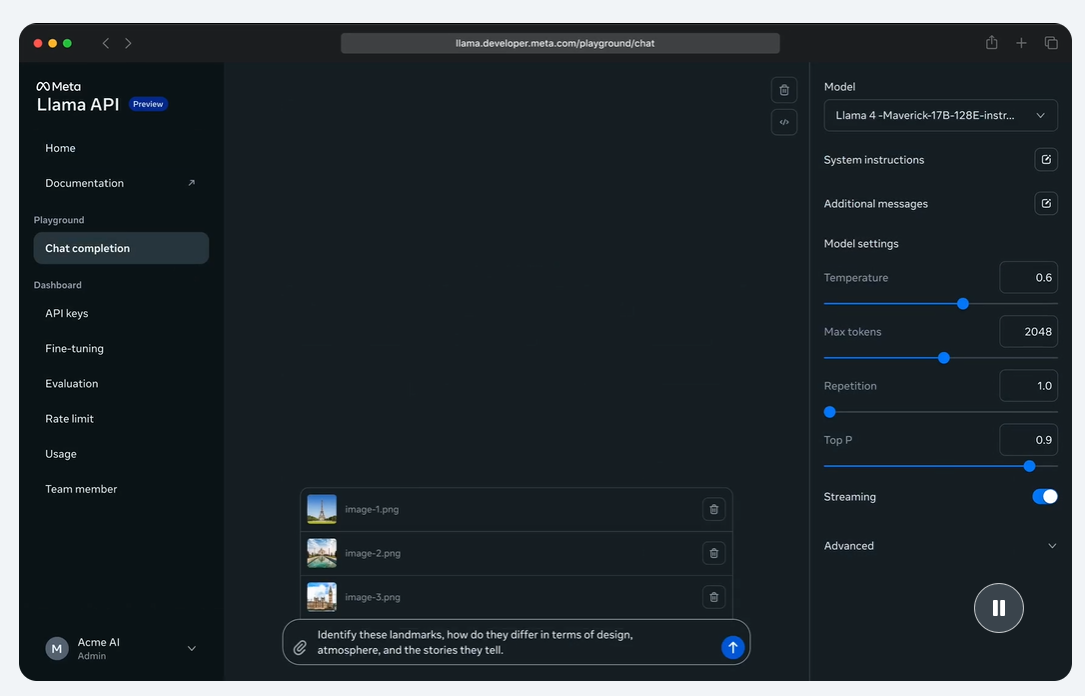This screenshot has width=1085, height=696.
Task: Edit Additional messages icon
Action: pyautogui.click(x=1046, y=203)
